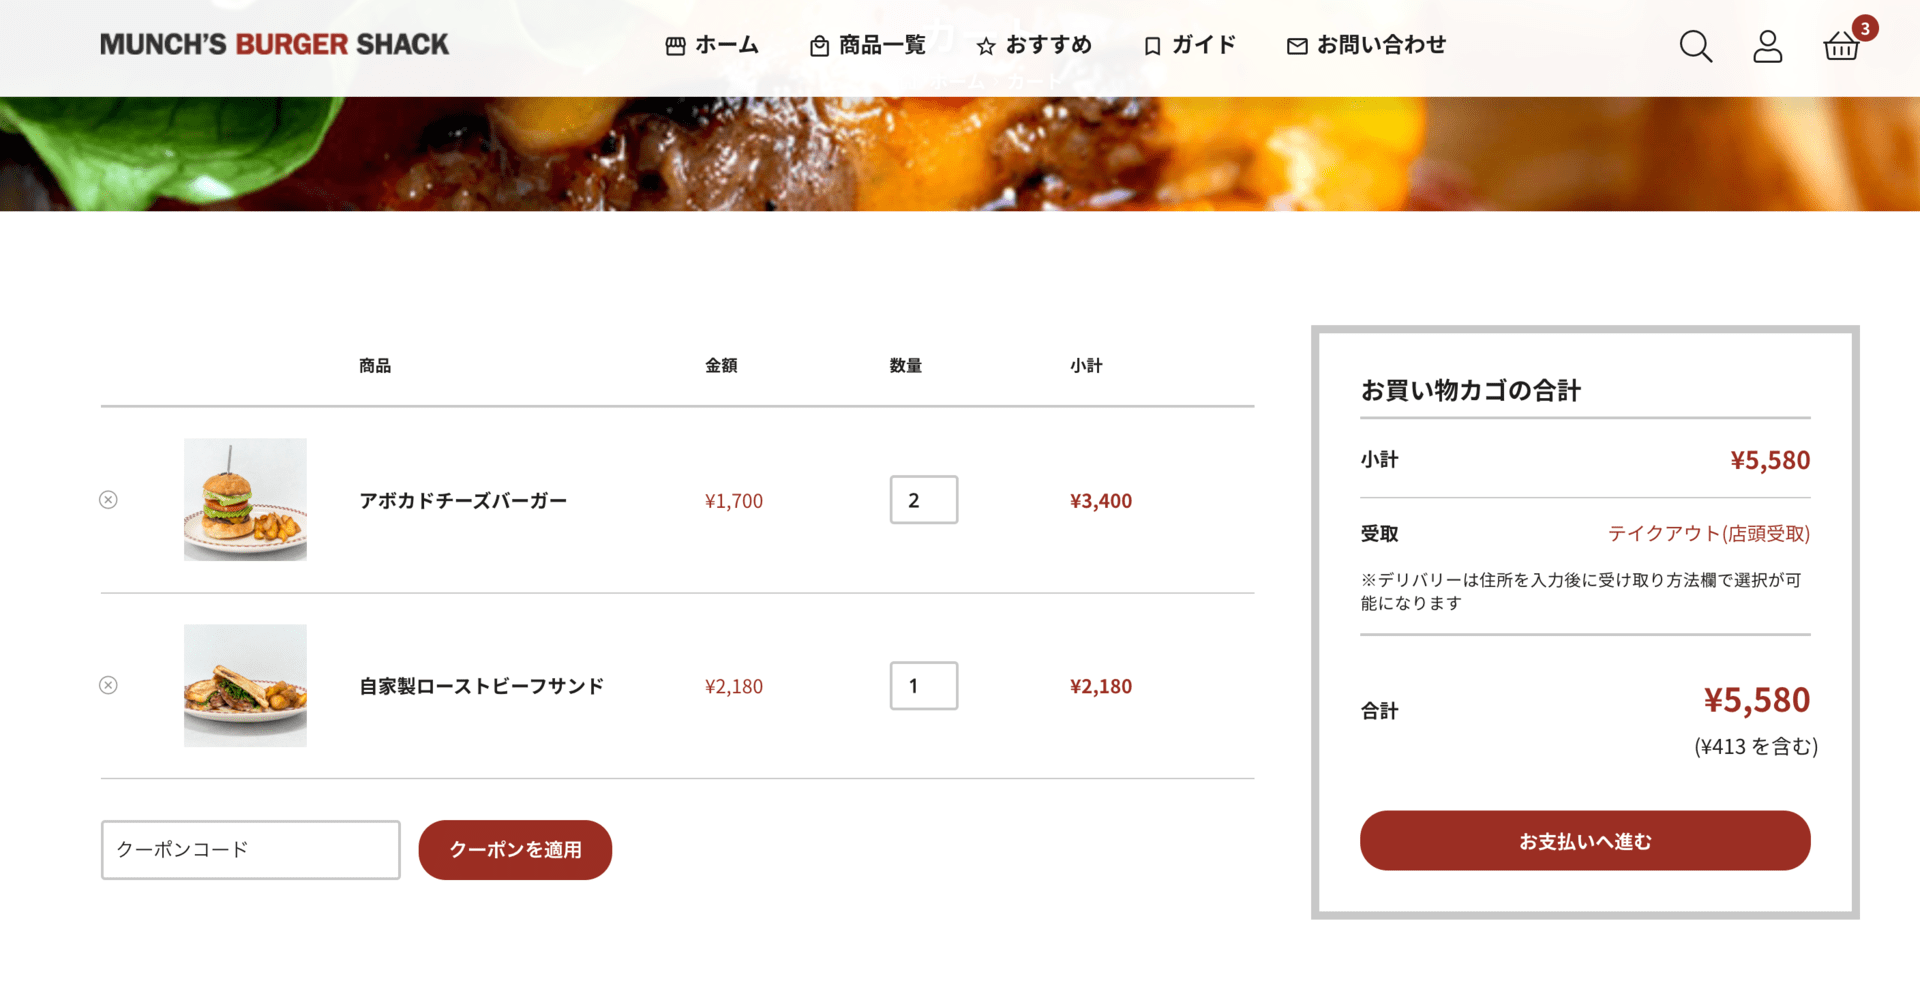Open the user account icon
Screen dimensions: 1920x983
(x=1767, y=46)
